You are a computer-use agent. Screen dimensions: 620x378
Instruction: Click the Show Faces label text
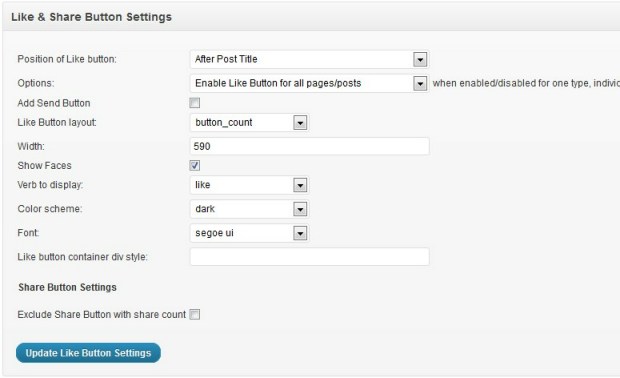44,166
